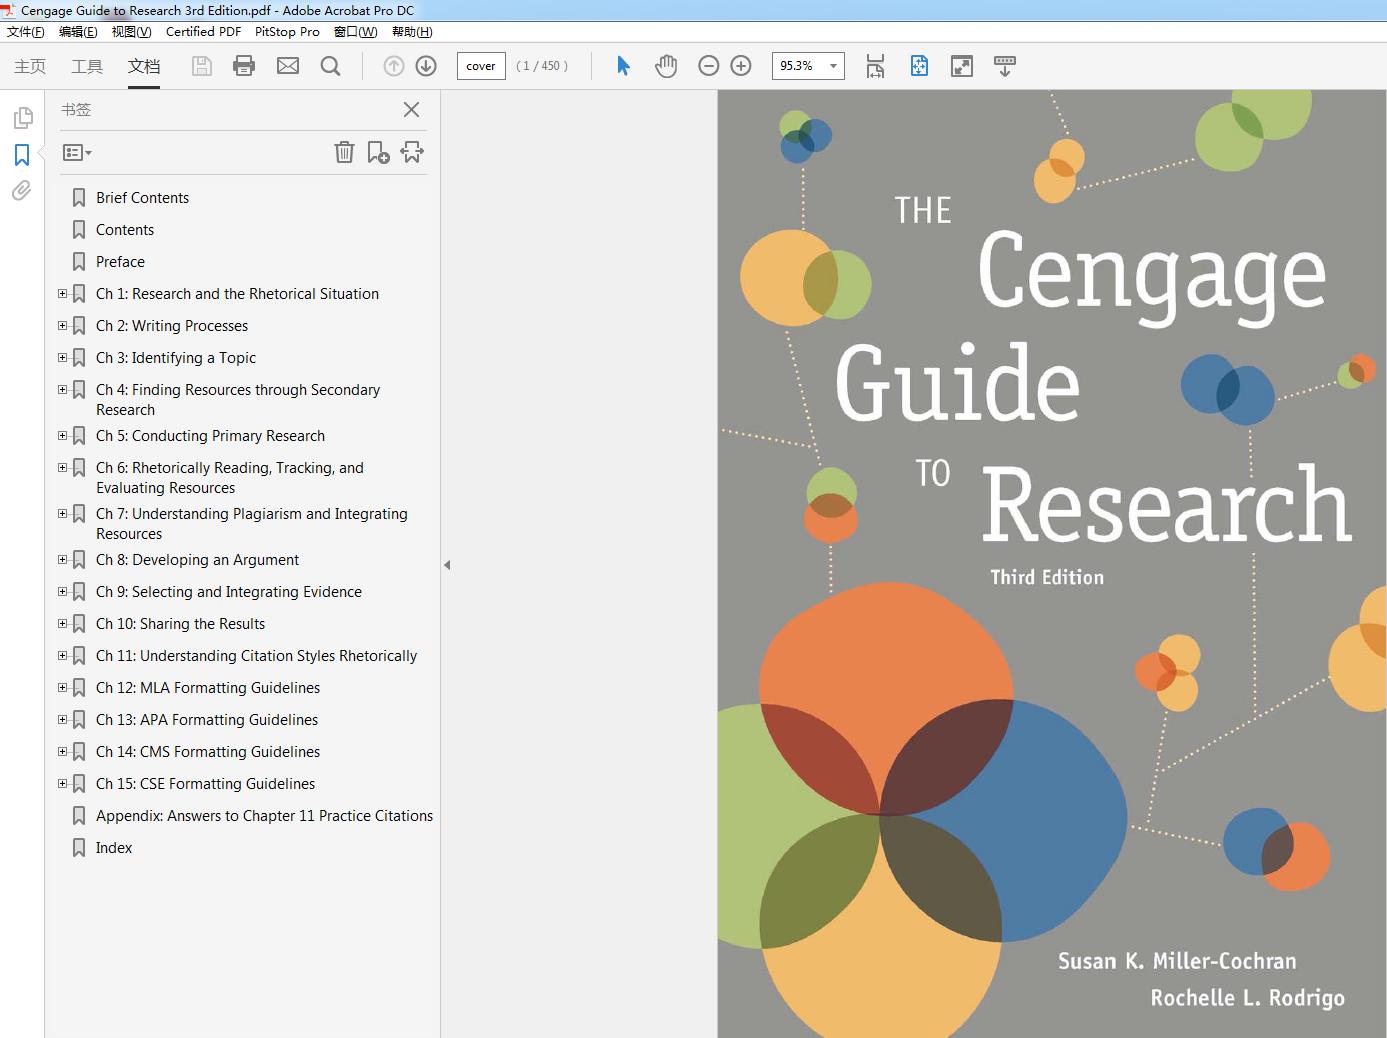1387x1038 pixels.
Task: Send file by email envelope icon
Action: (288, 66)
